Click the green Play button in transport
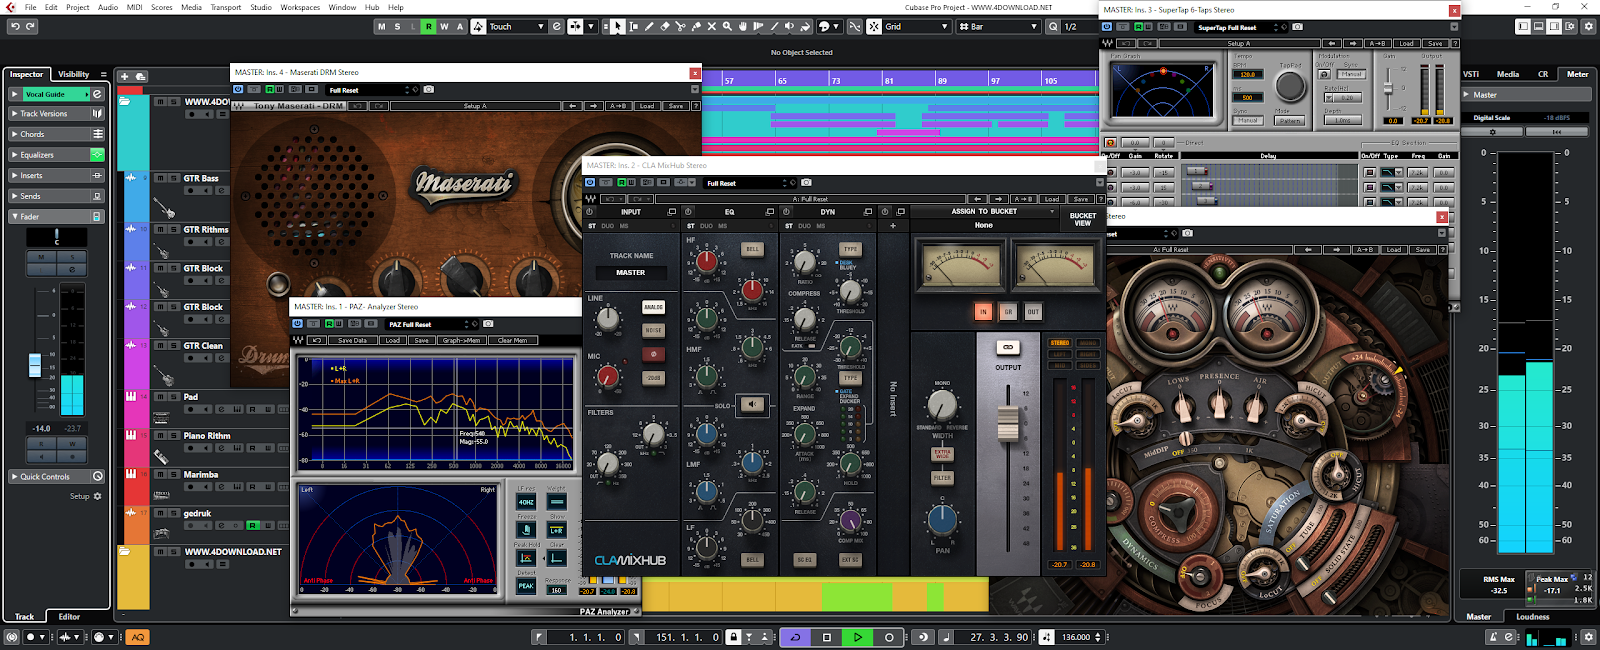 857,637
